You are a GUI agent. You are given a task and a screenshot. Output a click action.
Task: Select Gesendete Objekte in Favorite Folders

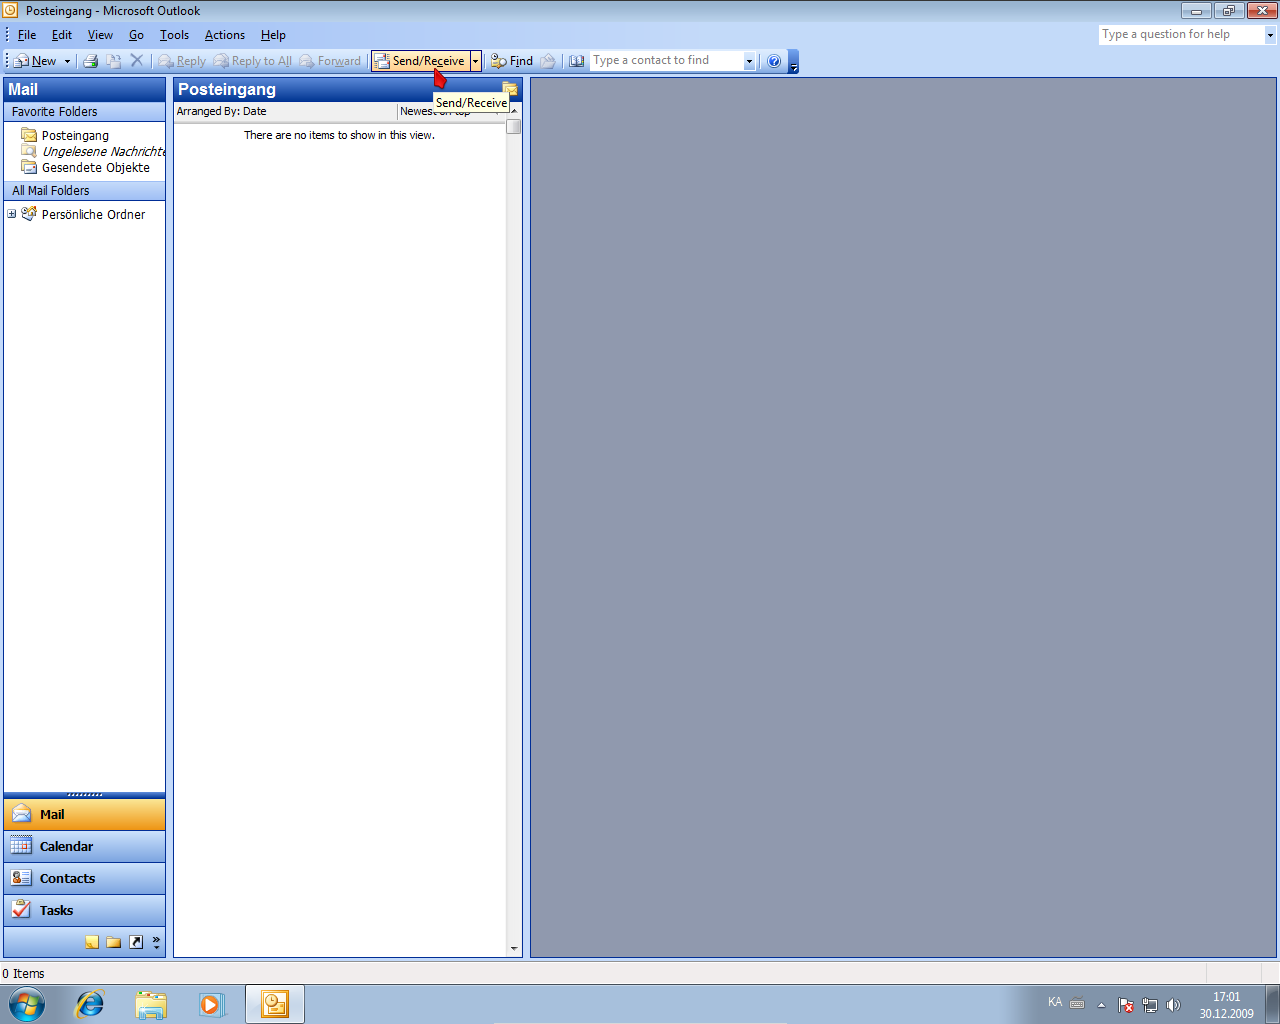(x=95, y=168)
